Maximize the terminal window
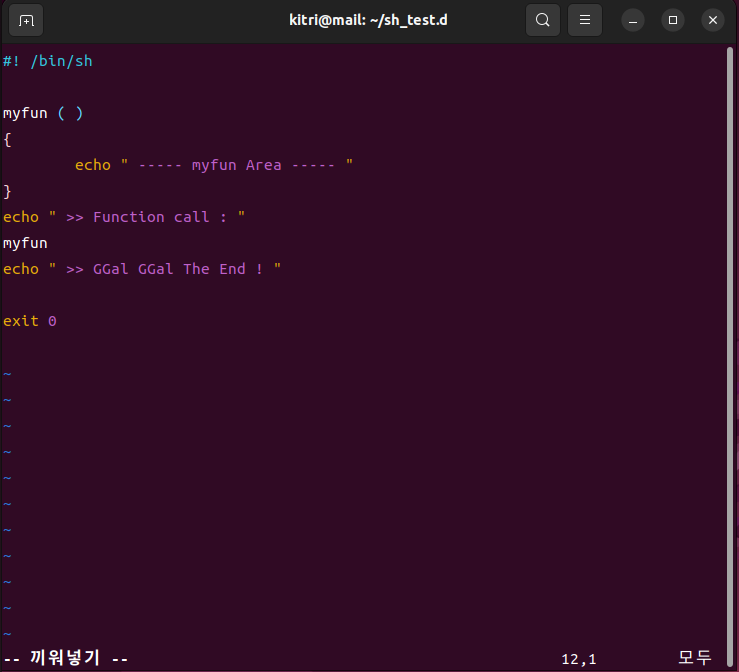Image resolution: width=739 pixels, height=672 pixels. (673, 20)
